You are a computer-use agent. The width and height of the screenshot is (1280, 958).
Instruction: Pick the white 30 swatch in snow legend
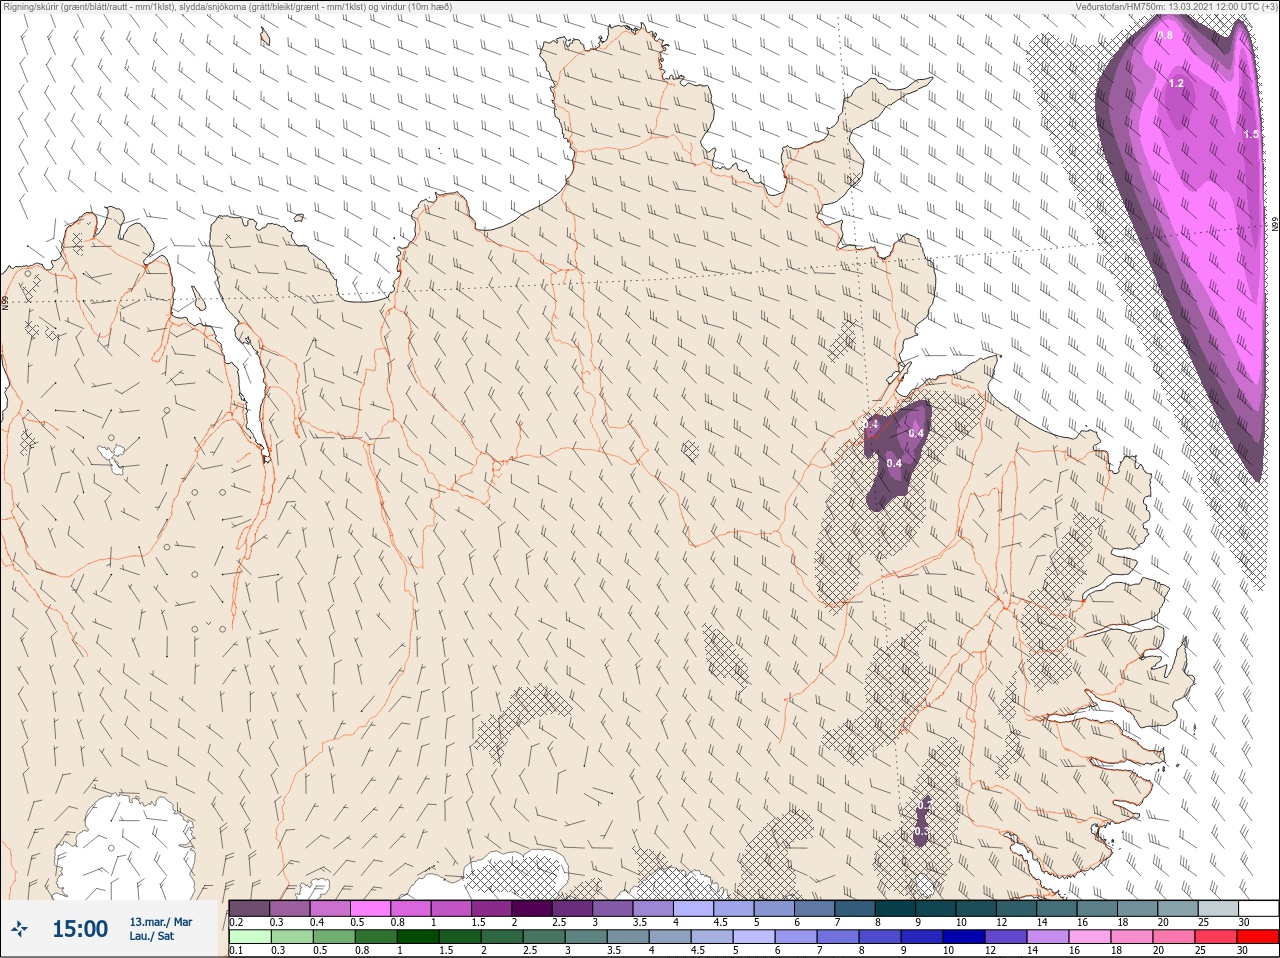pyautogui.click(x=1258, y=908)
